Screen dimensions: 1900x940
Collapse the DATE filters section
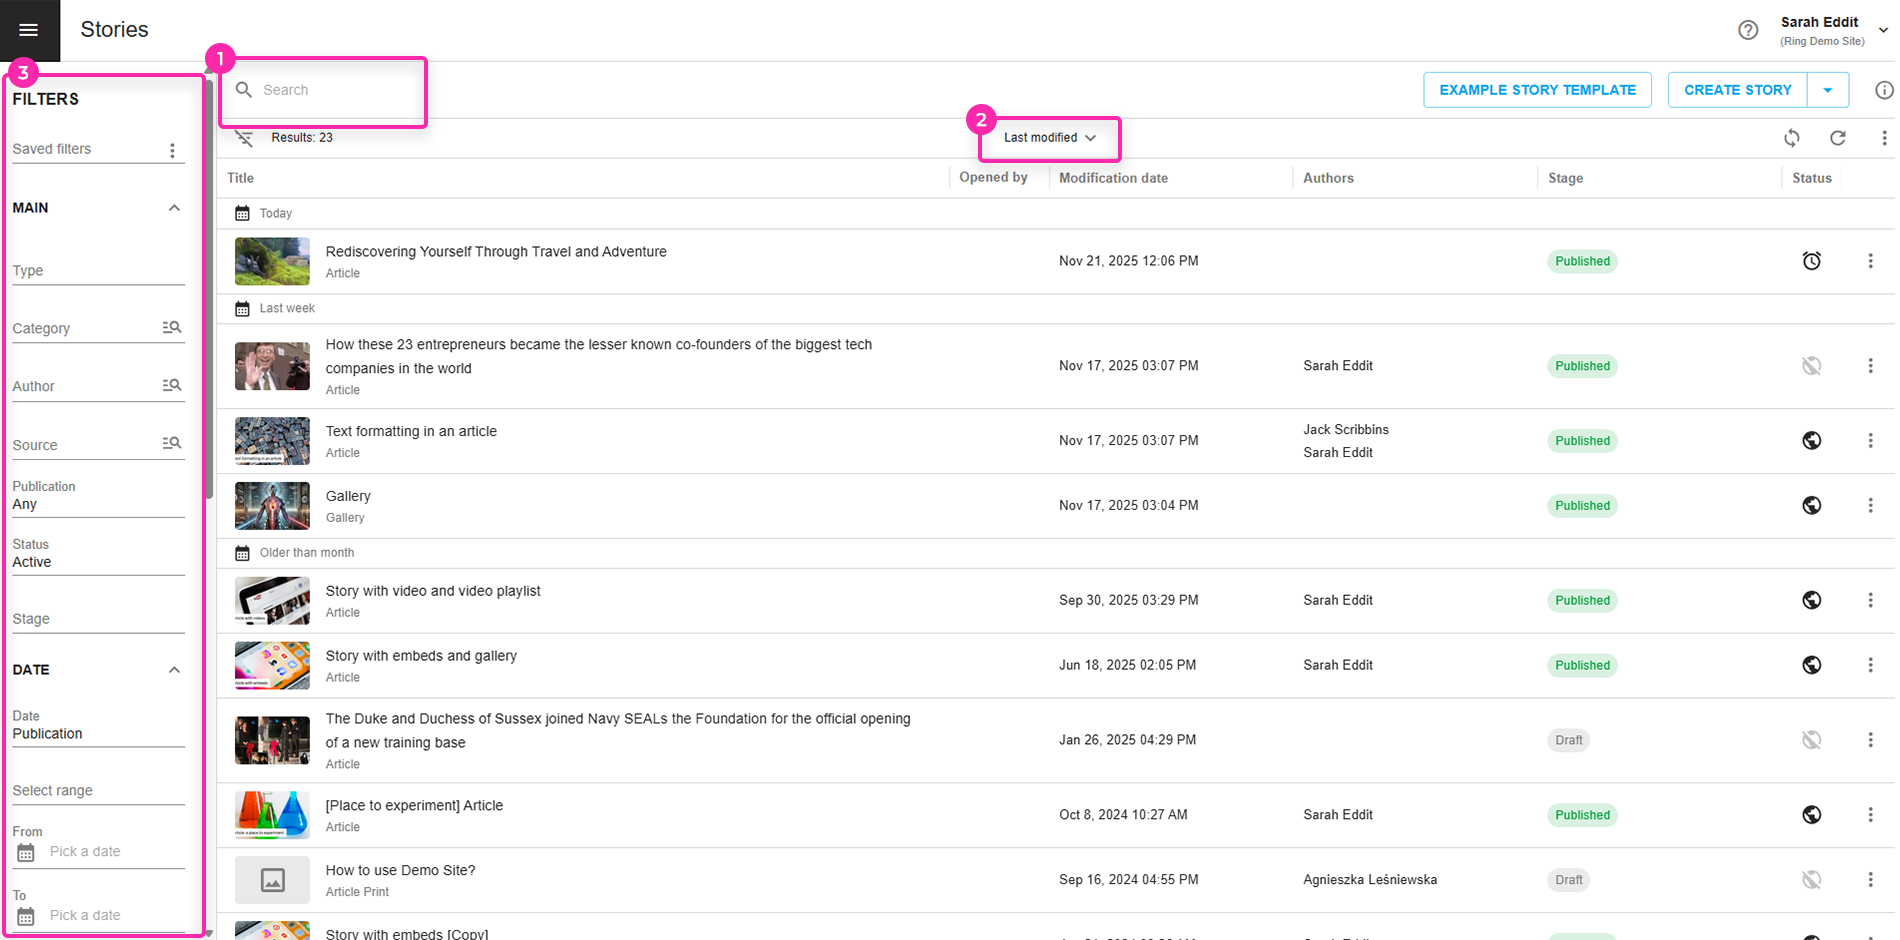tap(174, 670)
